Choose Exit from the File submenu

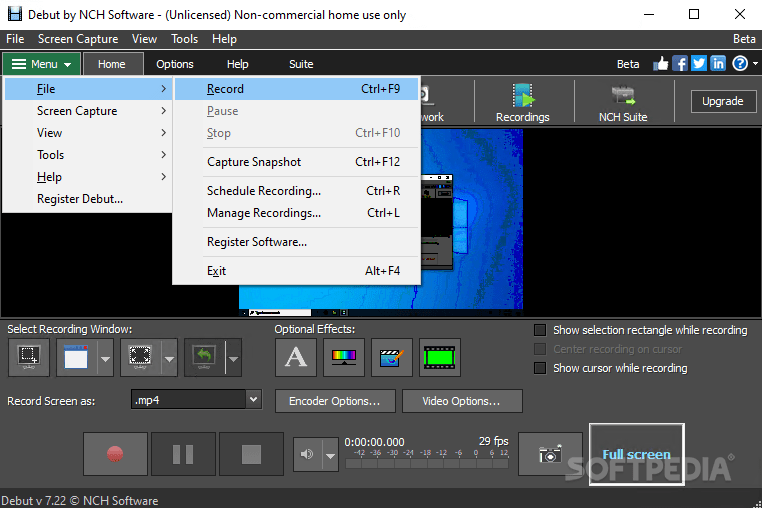pyautogui.click(x=296, y=271)
